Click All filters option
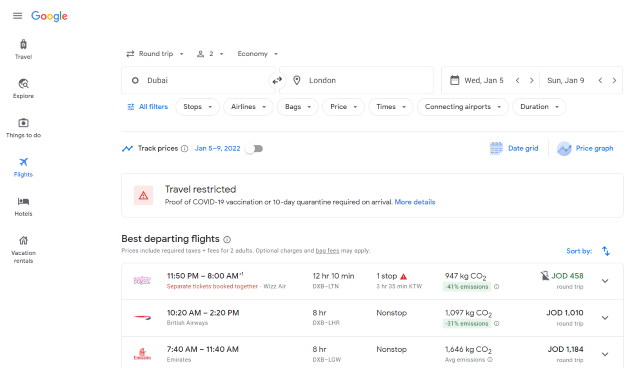The height and width of the screenshot is (368, 640). pyautogui.click(x=148, y=107)
